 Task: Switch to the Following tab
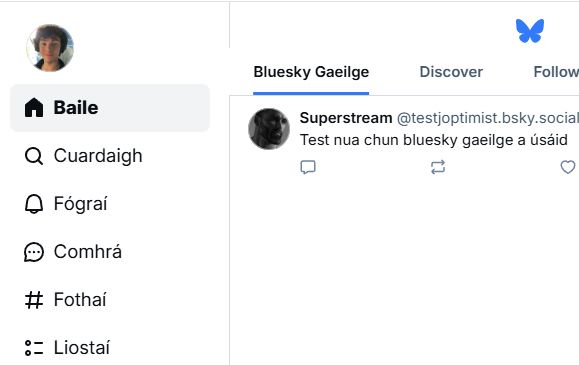point(556,72)
